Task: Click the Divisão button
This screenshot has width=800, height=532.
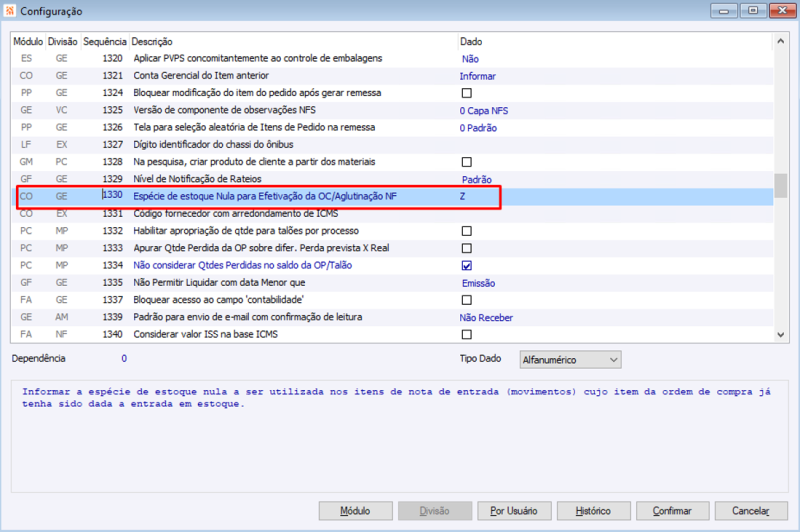Action: 435,511
